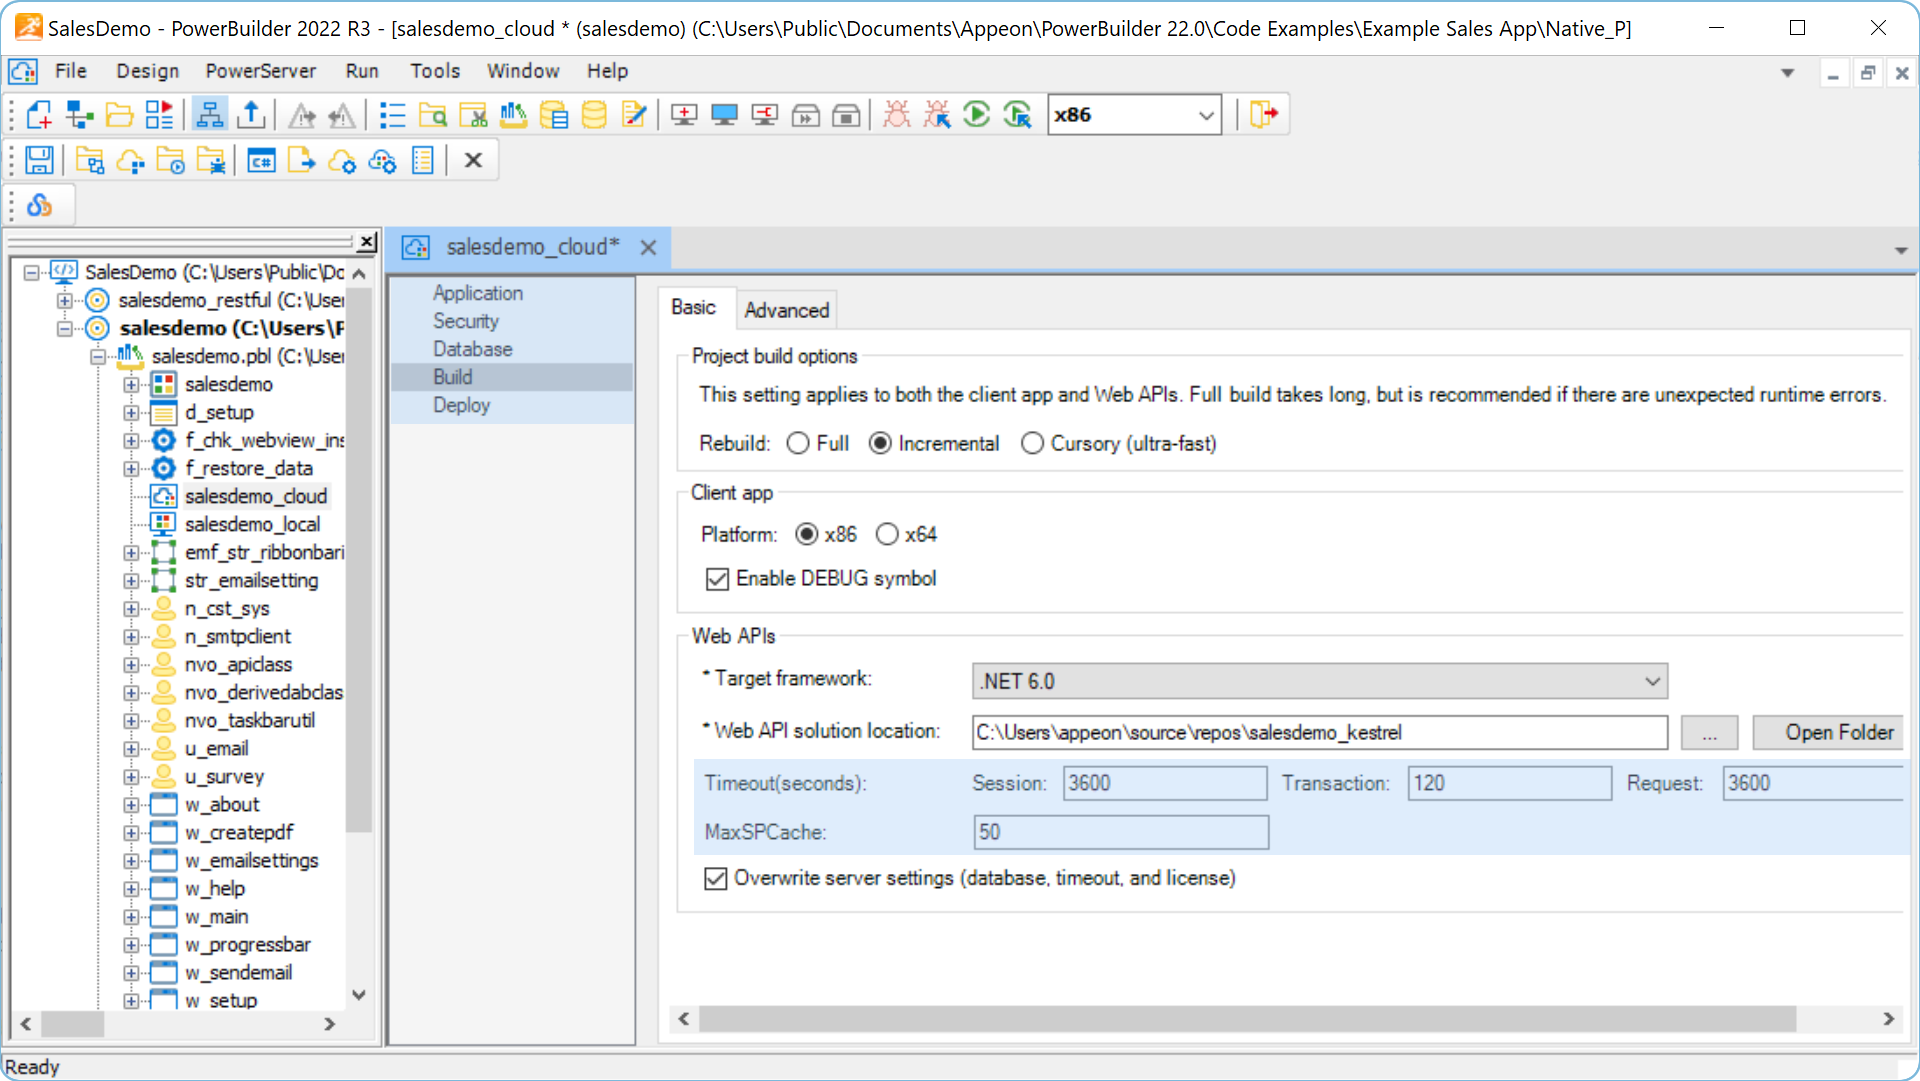Switch to the Advanced tab

pos(786,310)
